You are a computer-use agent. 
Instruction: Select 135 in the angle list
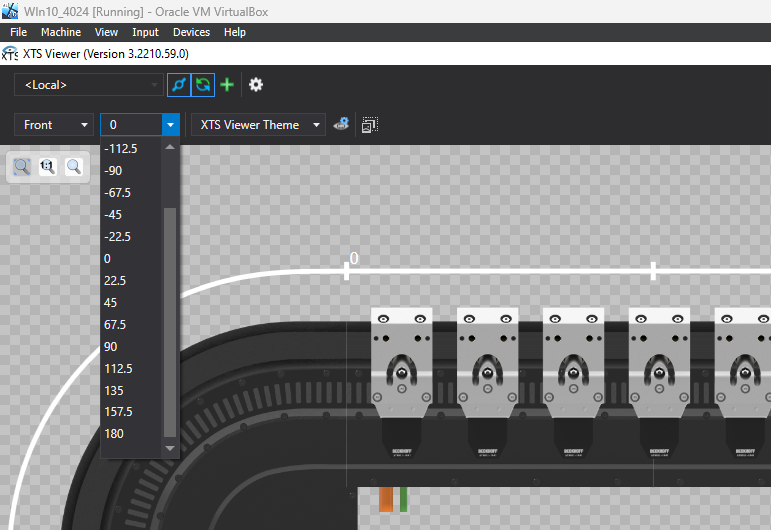click(x=131, y=391)
